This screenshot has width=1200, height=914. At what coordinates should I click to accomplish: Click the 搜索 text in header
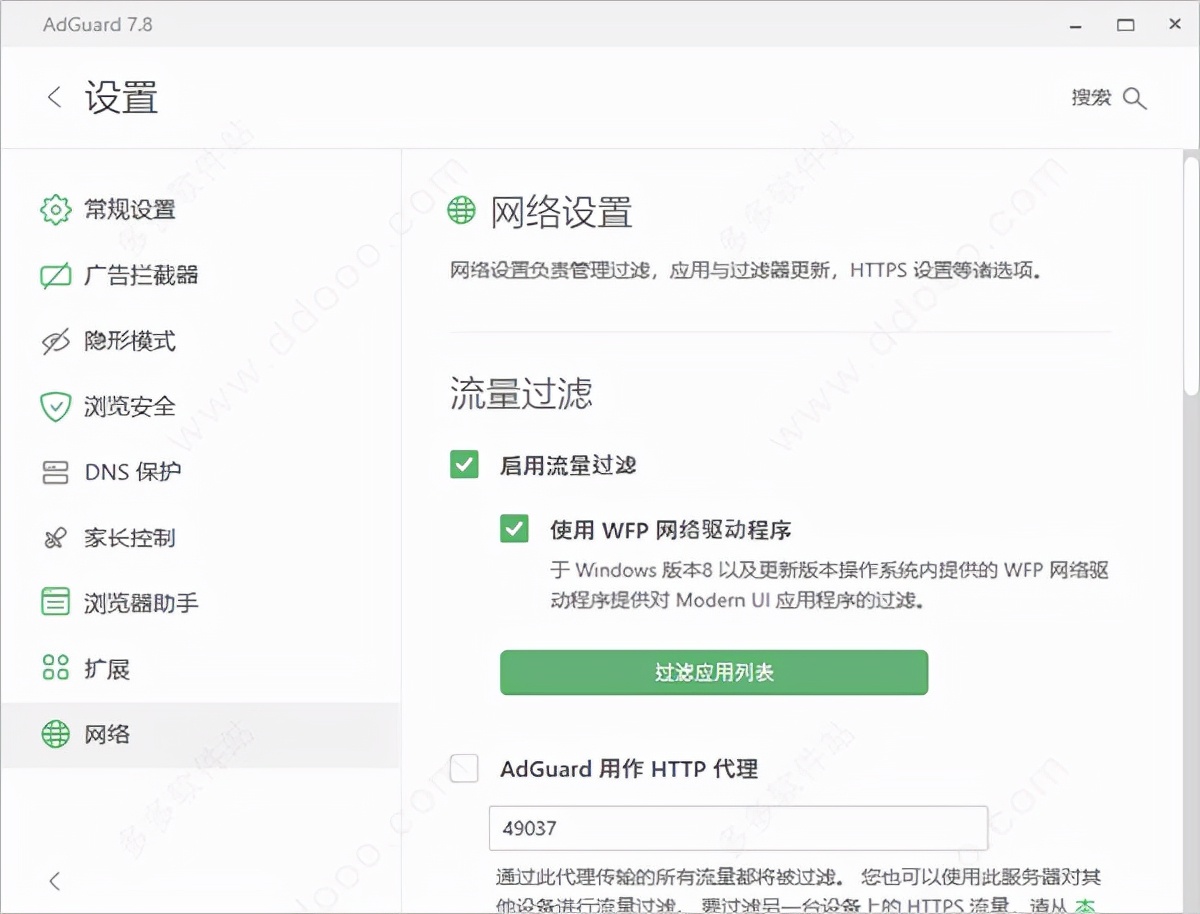coord(1091,98)
